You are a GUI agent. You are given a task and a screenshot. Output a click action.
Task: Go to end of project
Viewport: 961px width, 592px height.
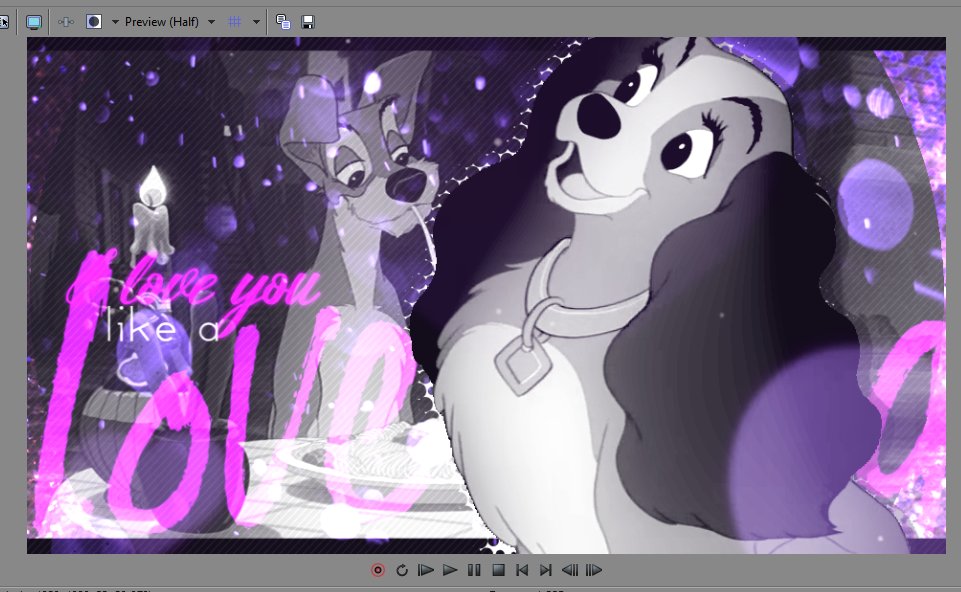545,570
